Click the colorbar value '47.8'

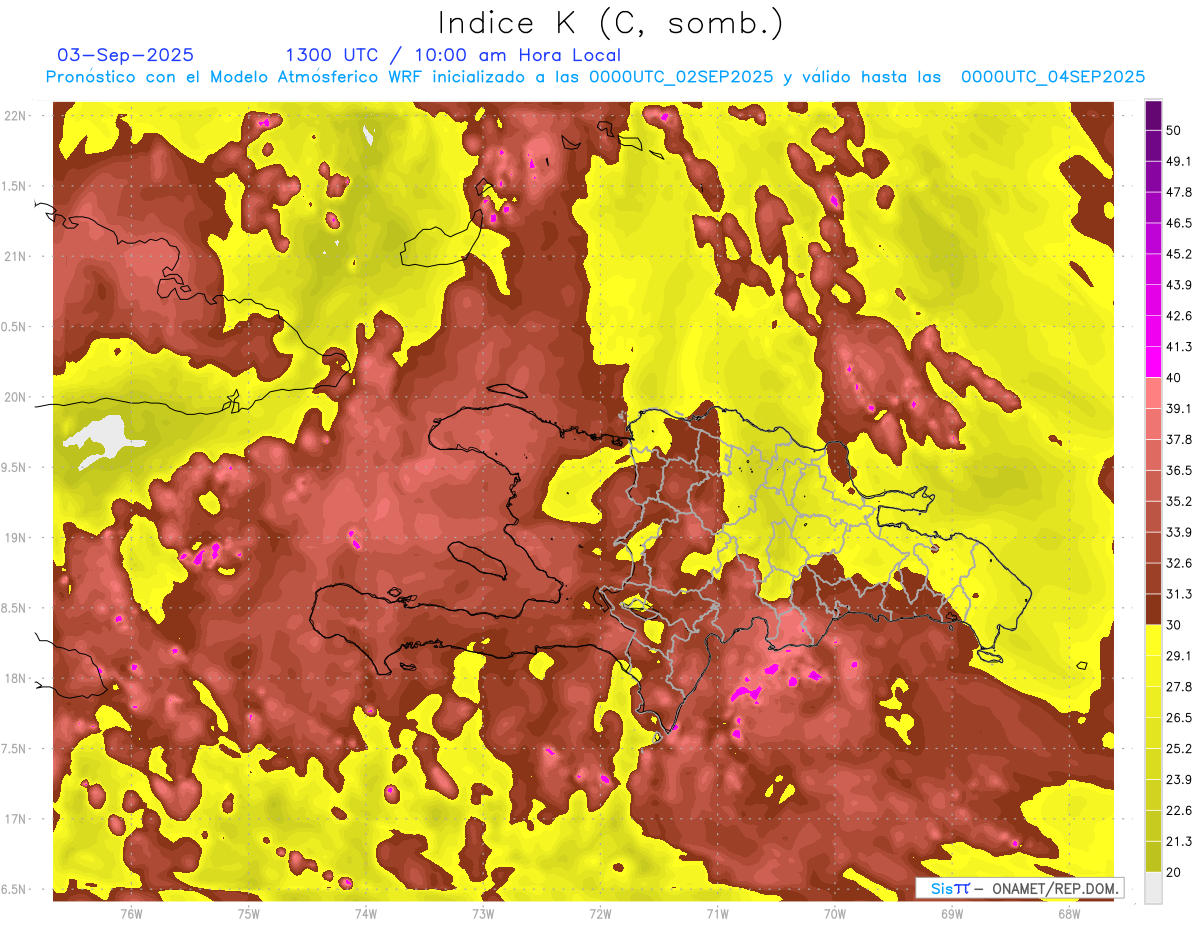(x=1178, y=192)
